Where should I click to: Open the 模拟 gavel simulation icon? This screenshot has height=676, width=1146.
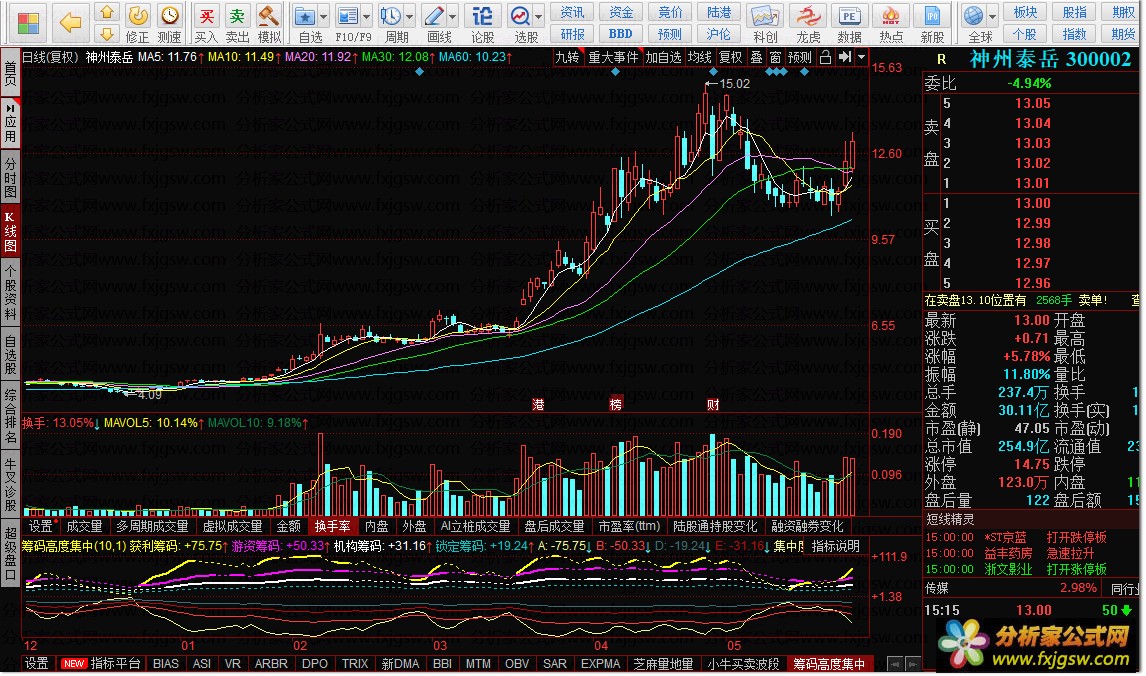click(268, 23)
